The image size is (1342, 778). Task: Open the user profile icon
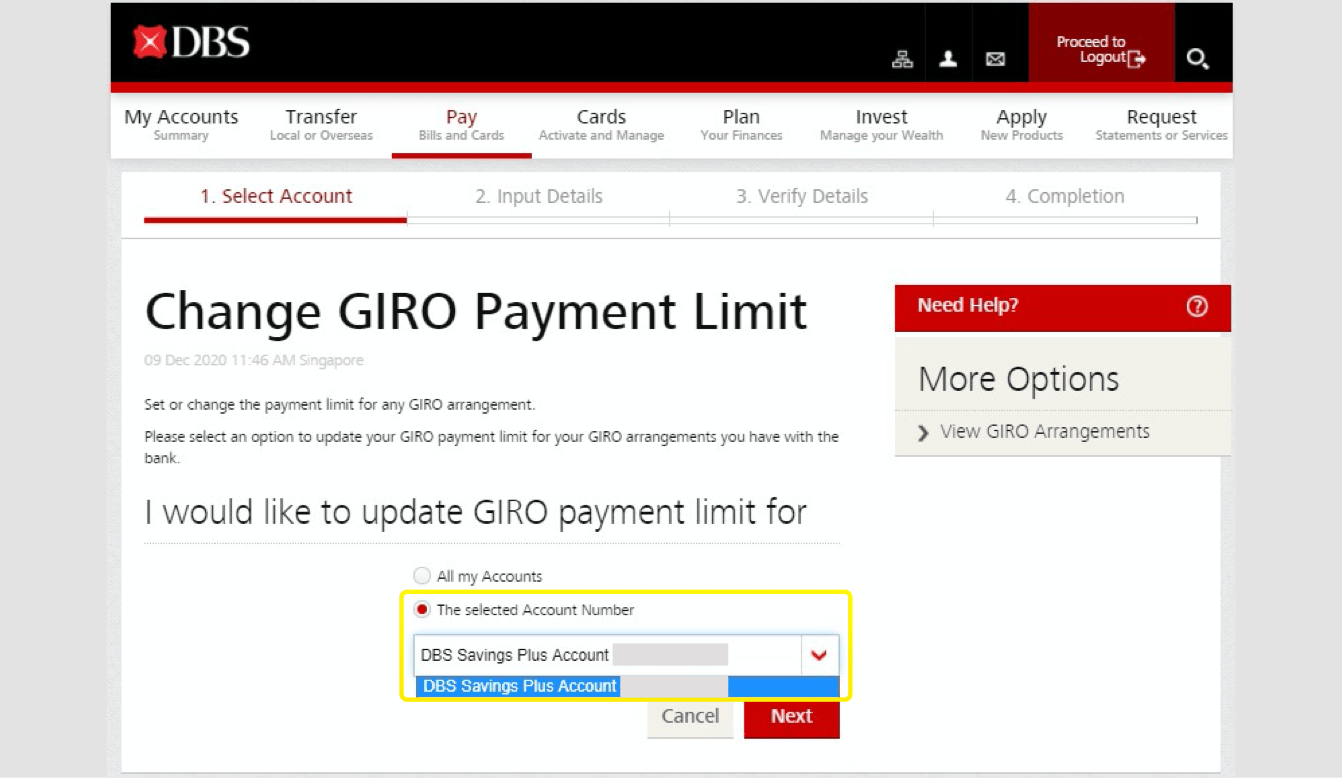948,59
